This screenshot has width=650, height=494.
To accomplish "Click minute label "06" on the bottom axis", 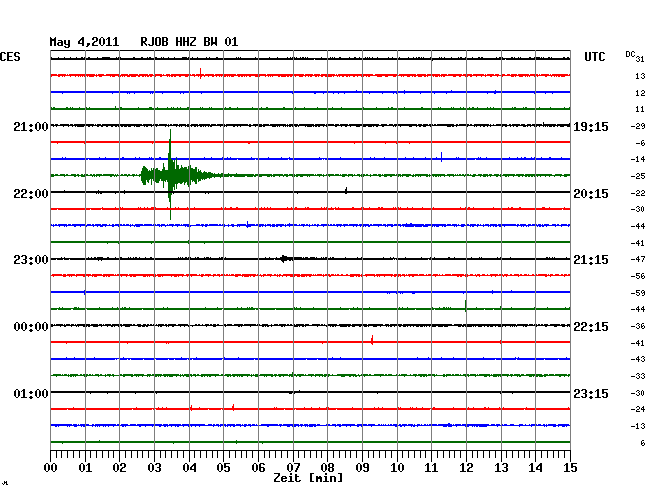I will (258, 468).
